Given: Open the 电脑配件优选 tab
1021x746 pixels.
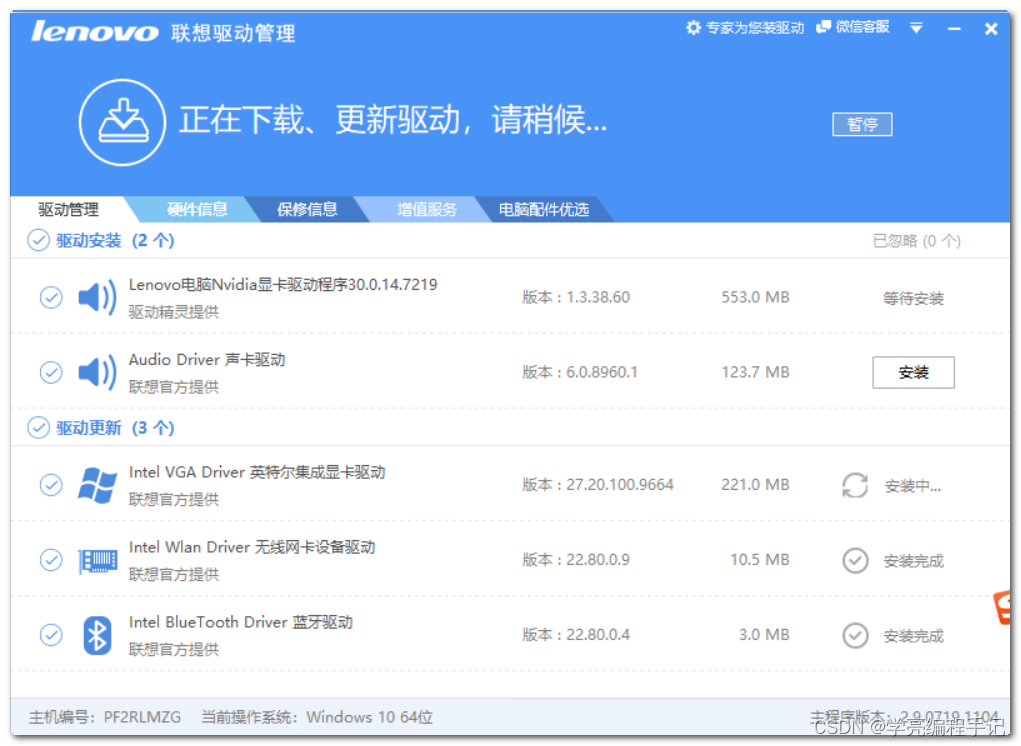Looking at the screenshot, I should click(544, 210).
